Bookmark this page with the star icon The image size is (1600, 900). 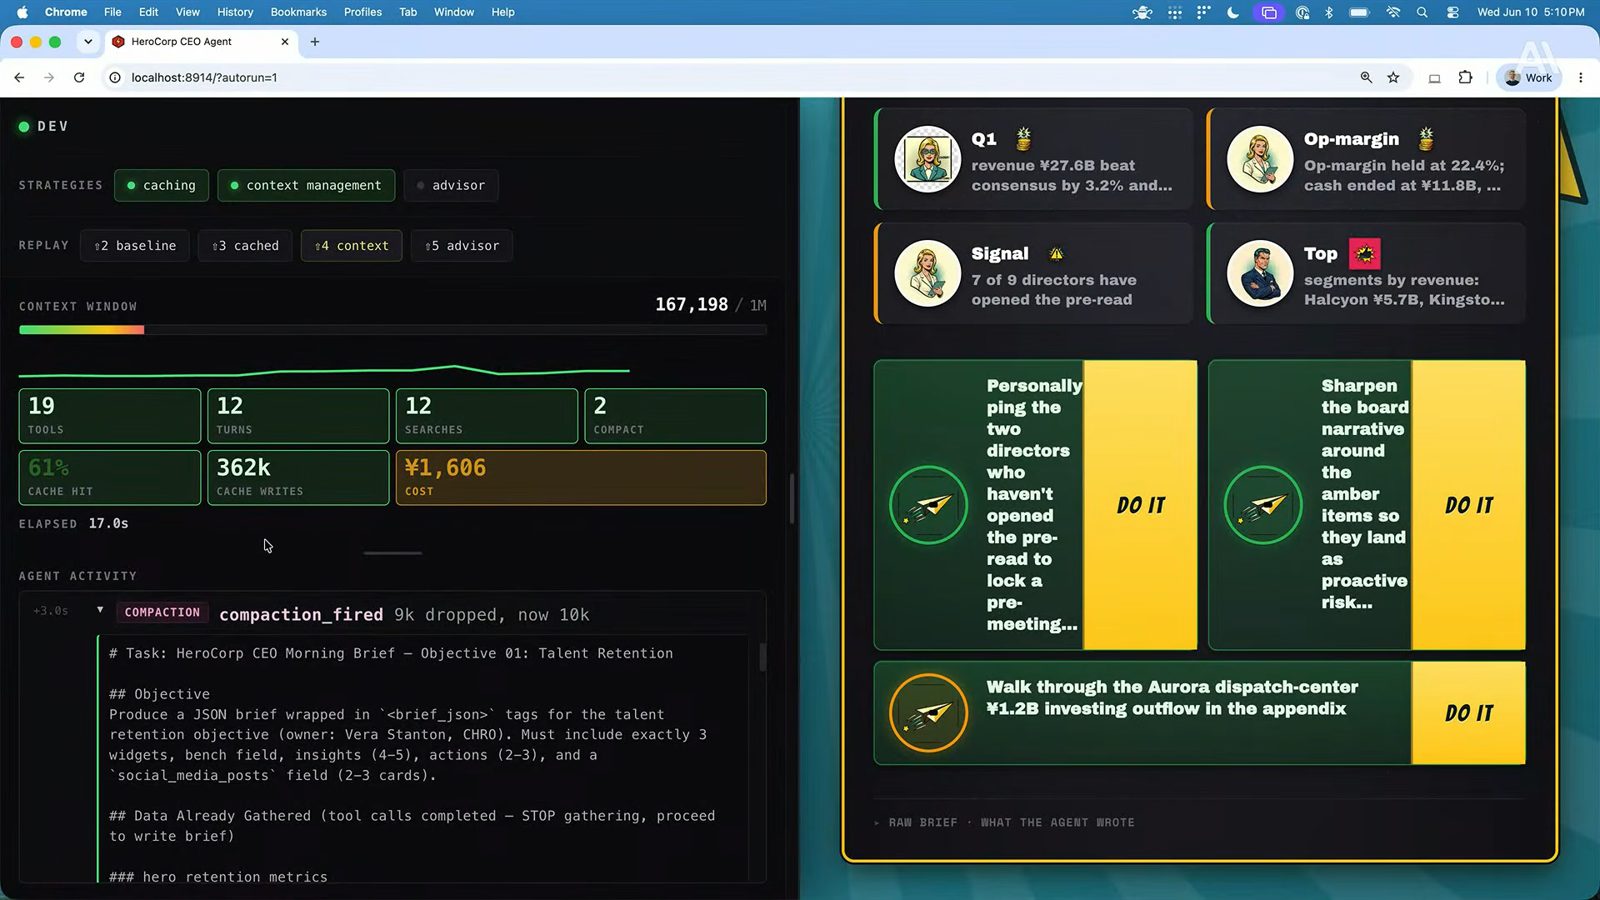(x=1393, y=77)
